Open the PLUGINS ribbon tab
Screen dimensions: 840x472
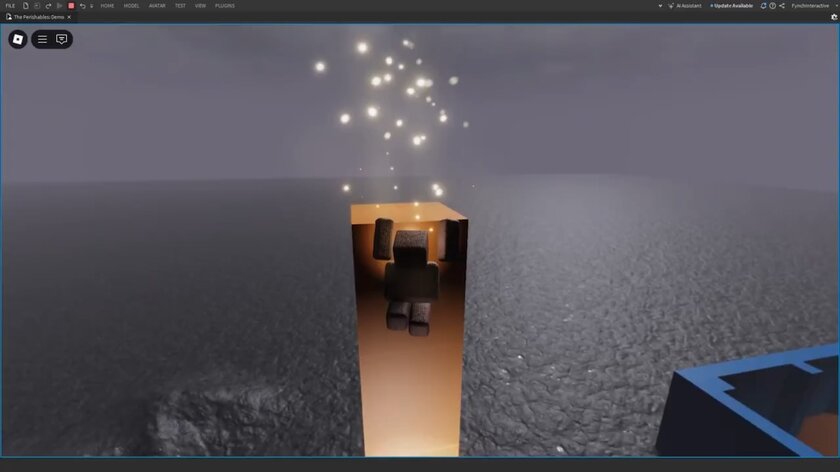[225, 6]
